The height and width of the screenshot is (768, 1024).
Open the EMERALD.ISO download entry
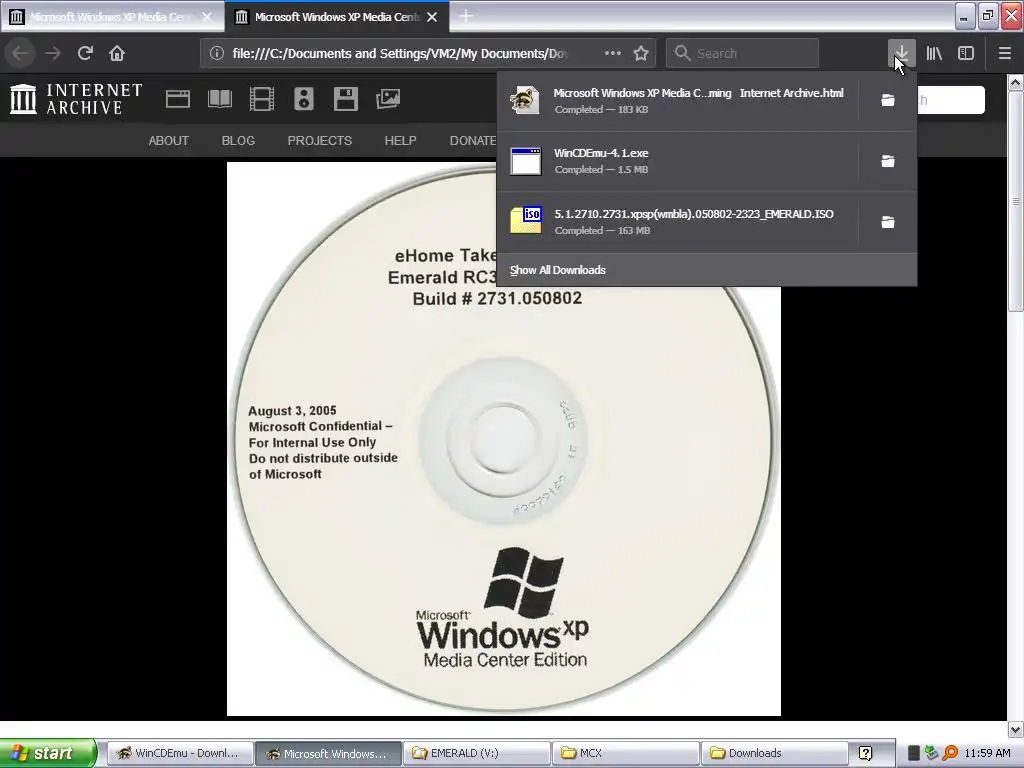coord(677,222)
